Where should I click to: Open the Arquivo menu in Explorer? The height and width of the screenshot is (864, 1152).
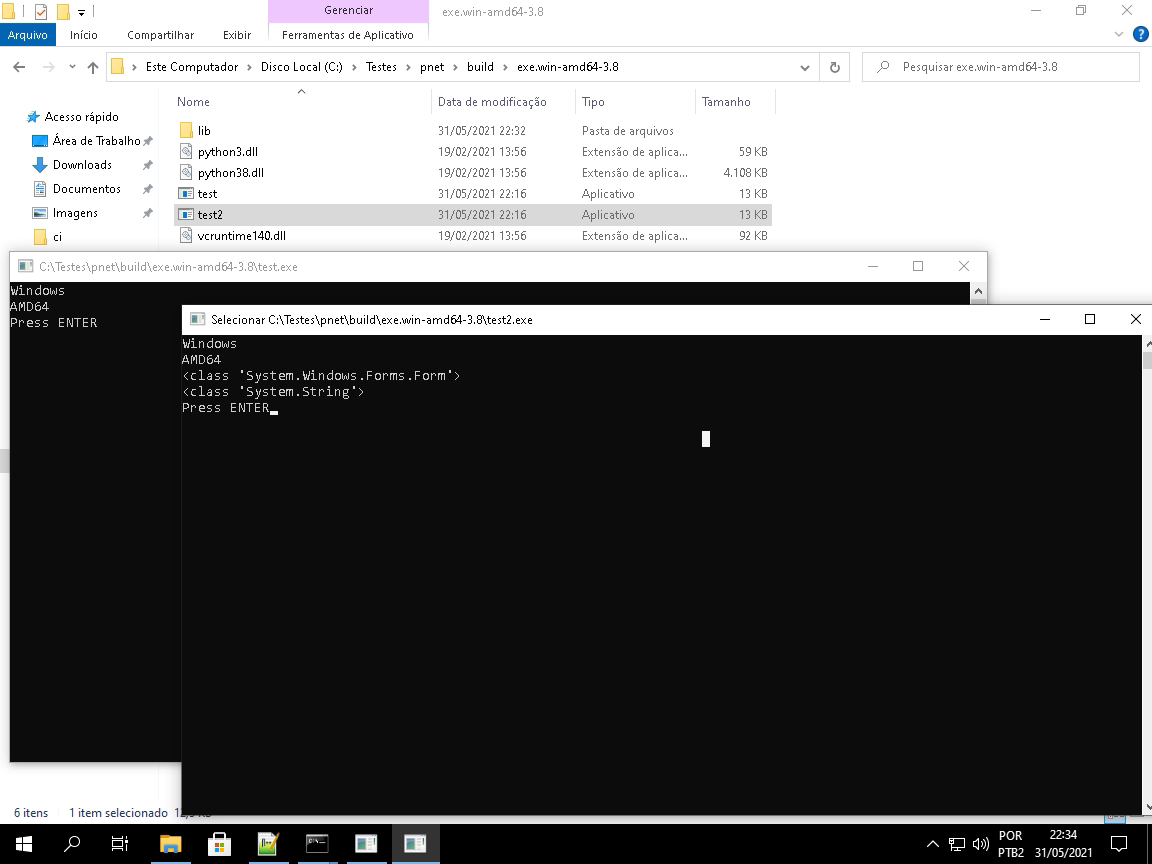coord(28,35)
